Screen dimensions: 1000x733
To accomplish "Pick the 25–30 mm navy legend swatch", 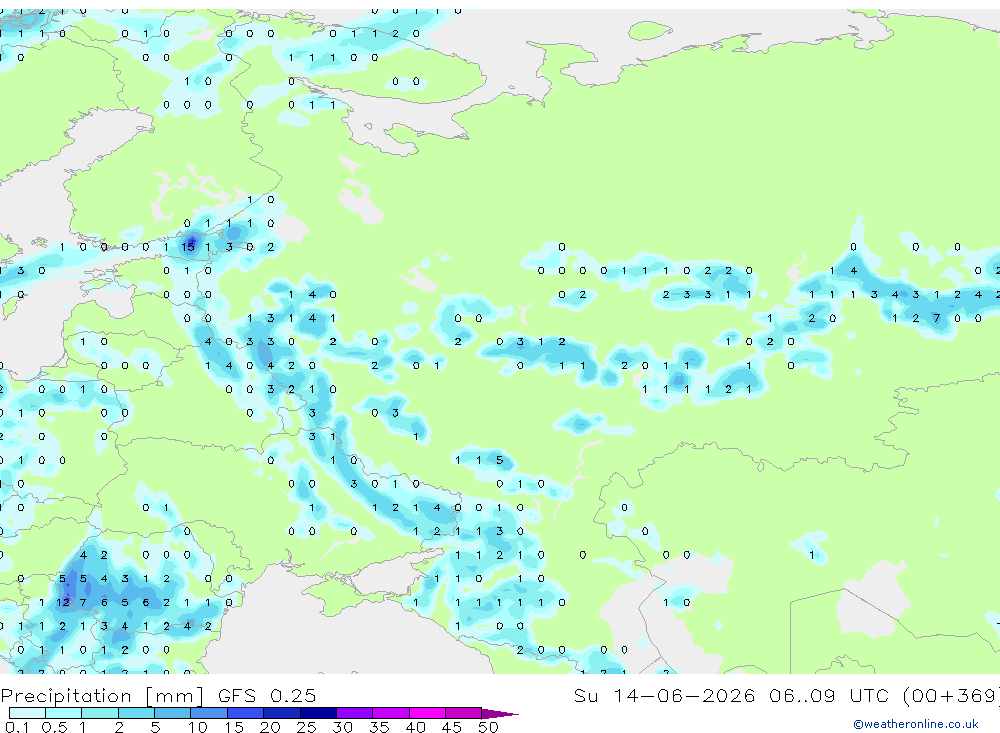I will tap(318, 713).
